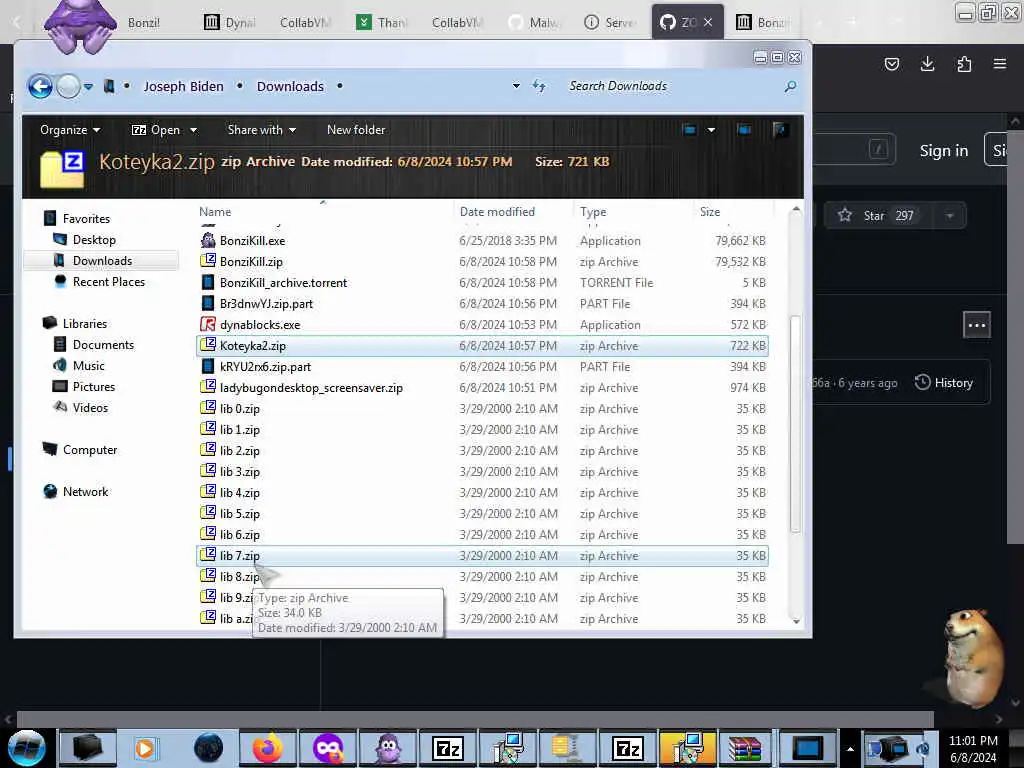Select BonziKill_archive.torrent file
Image resolution: width=1024 pixels, height=768 pixels.
tap(283, 282)
